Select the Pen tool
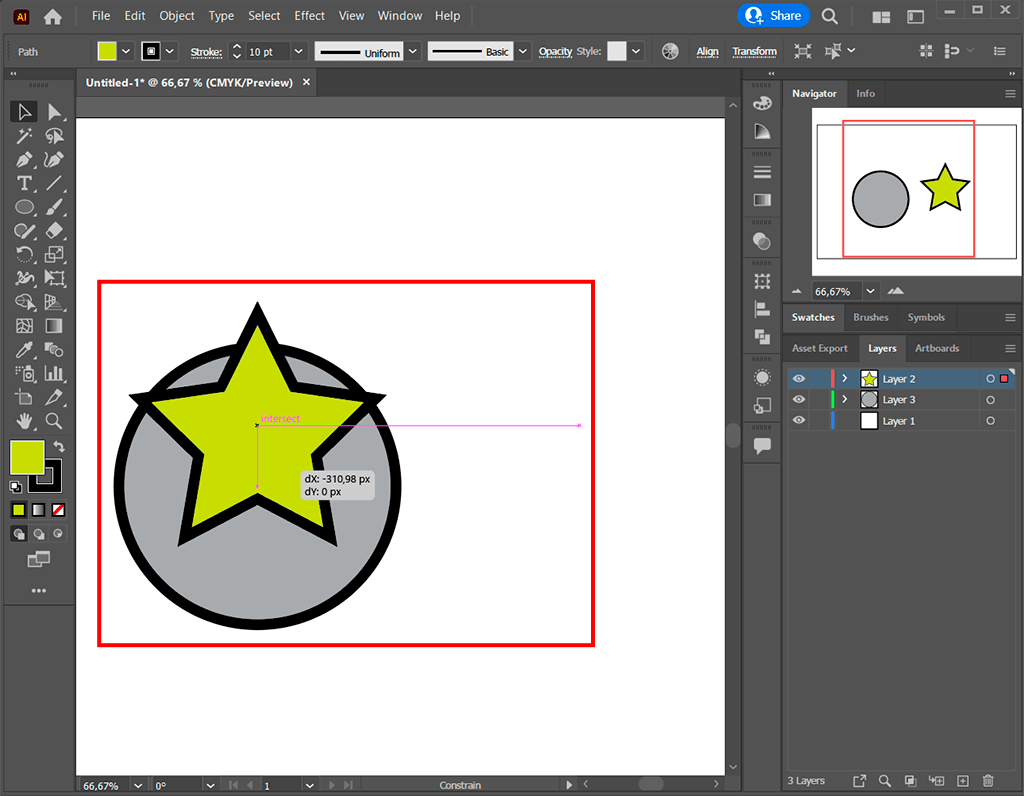 (24, 159)
